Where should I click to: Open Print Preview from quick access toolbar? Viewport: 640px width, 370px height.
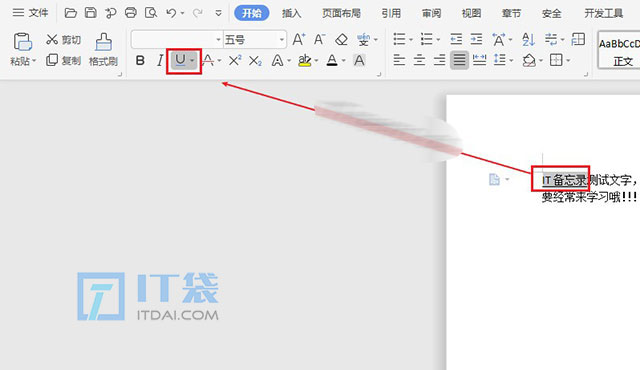151,13
